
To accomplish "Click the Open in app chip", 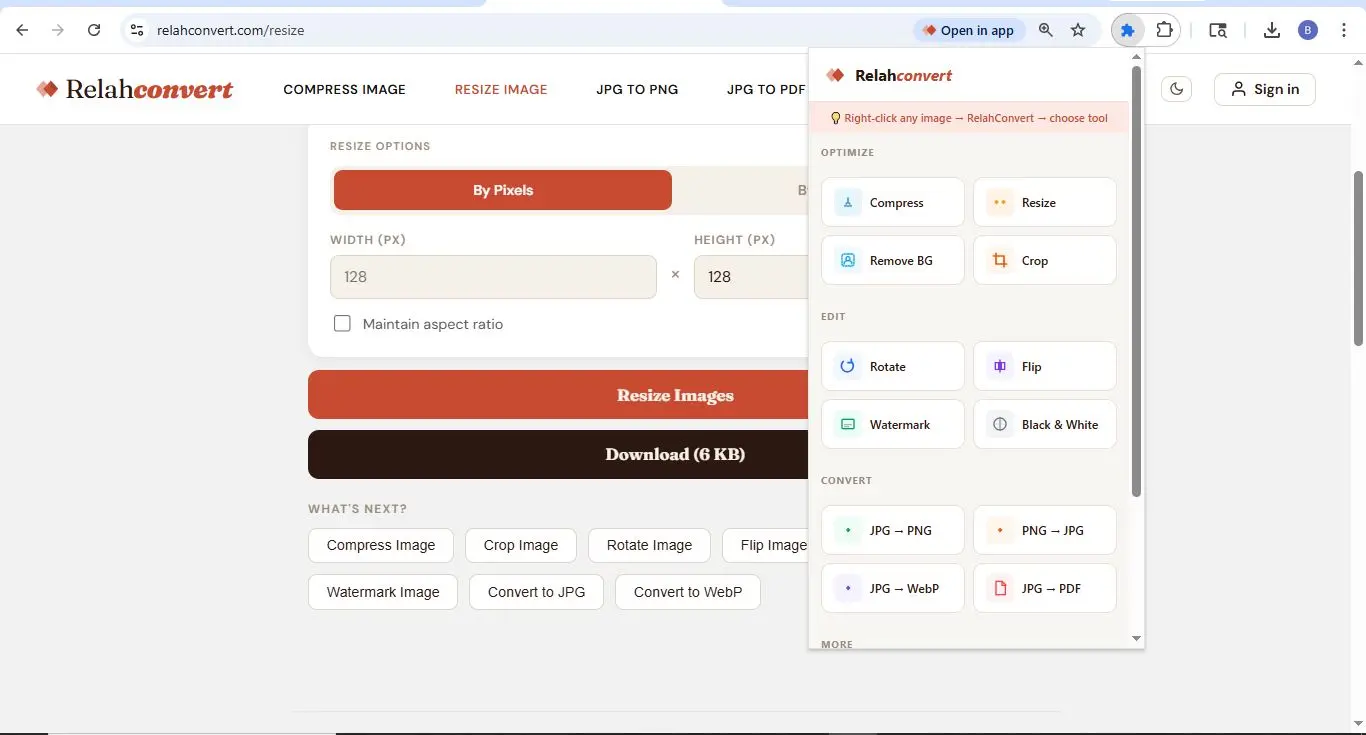I will click(x=968, y=30).
